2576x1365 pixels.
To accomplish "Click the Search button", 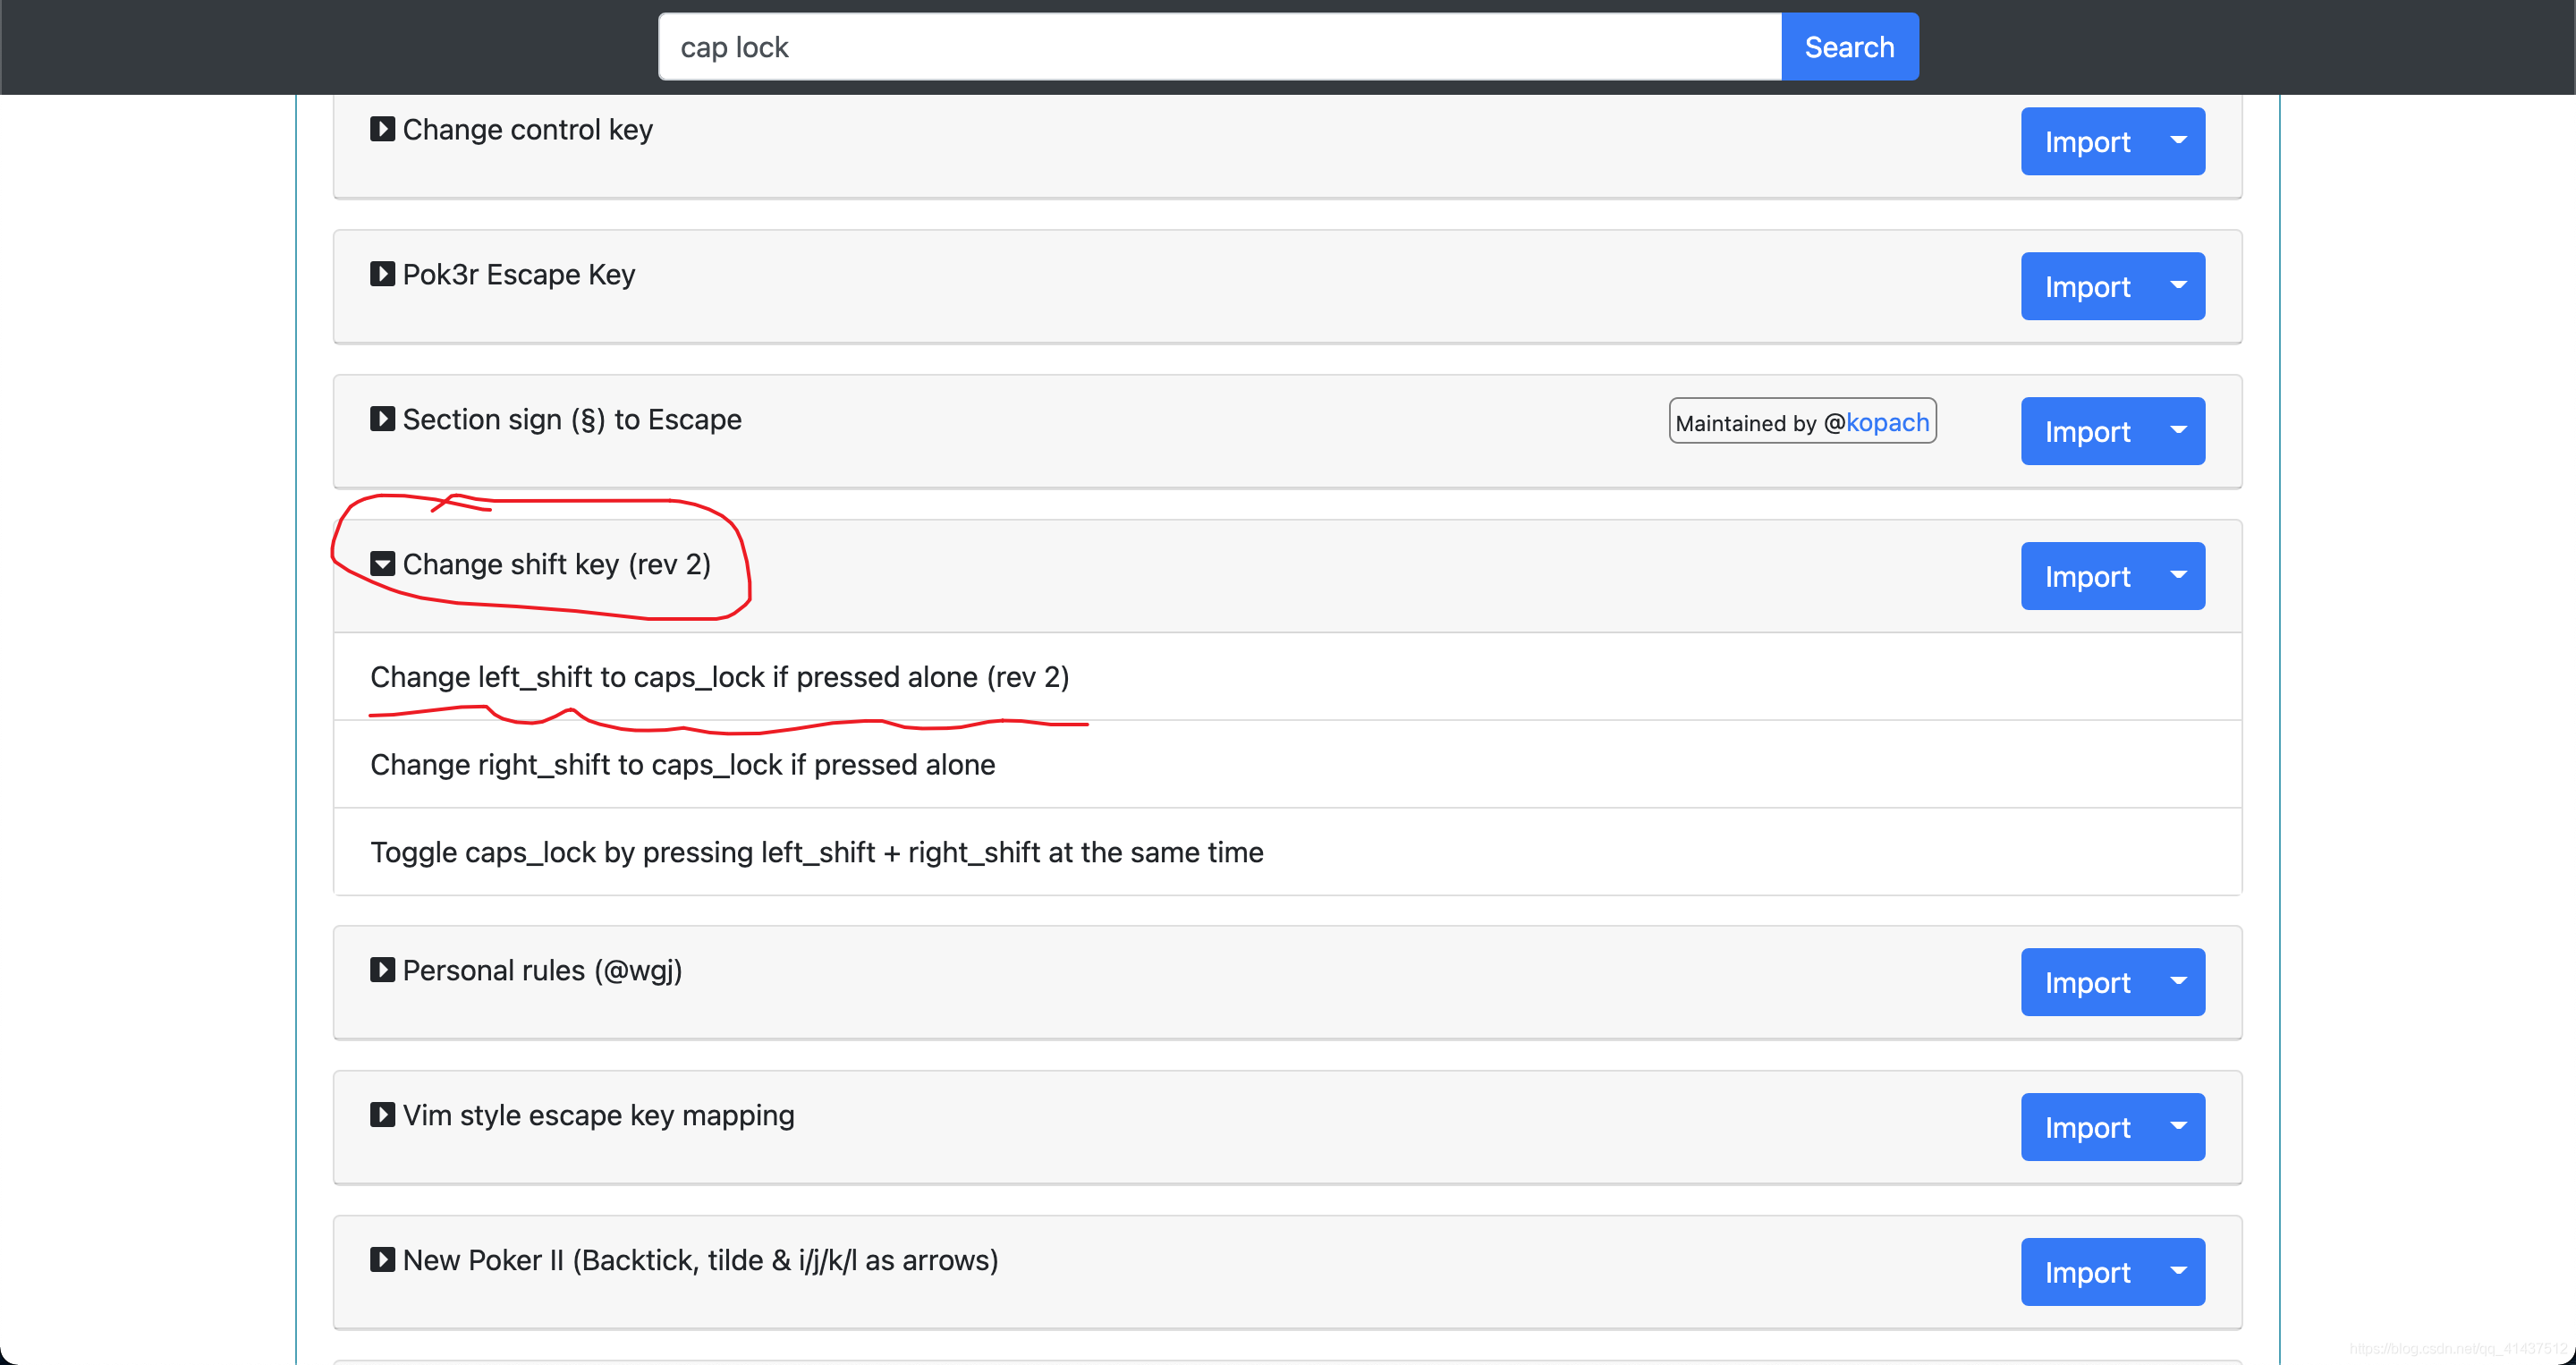I will (x=1849, y=47).
